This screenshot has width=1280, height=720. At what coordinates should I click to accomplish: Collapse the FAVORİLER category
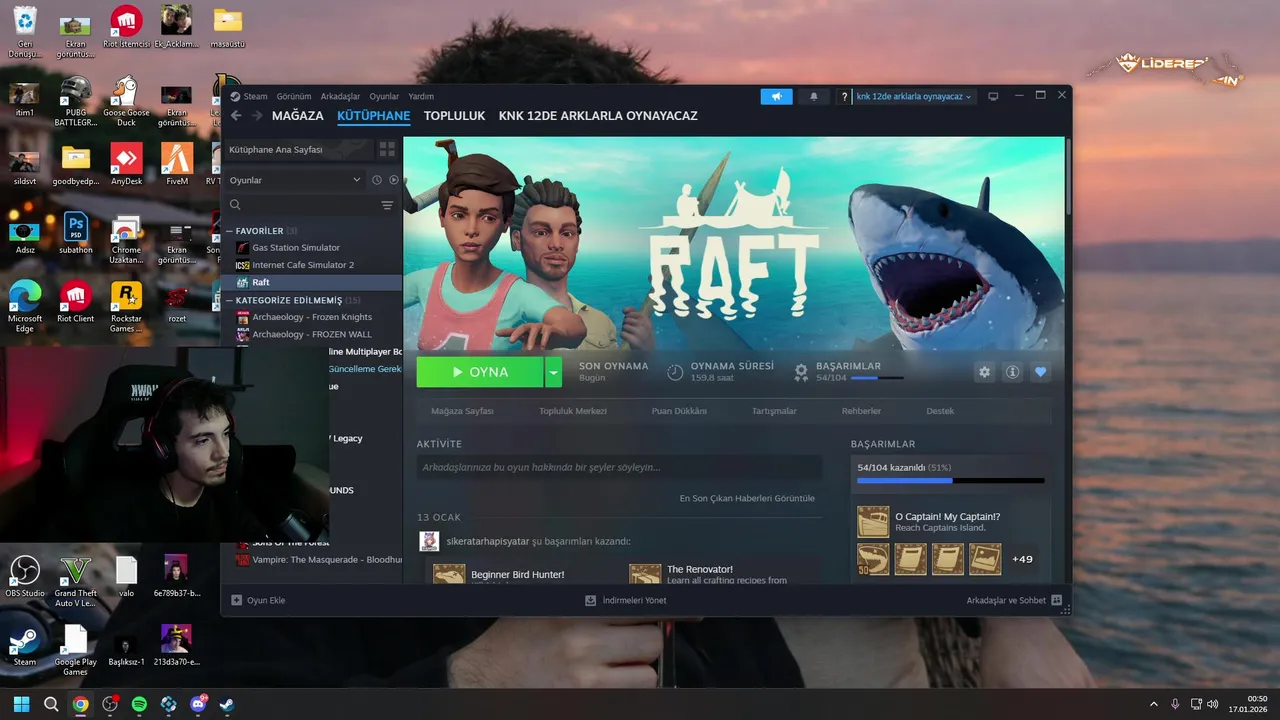click(229, 231)
